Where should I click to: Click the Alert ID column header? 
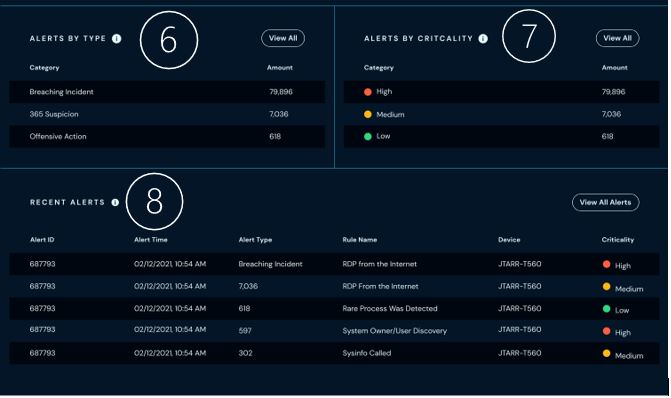[42, 240]
